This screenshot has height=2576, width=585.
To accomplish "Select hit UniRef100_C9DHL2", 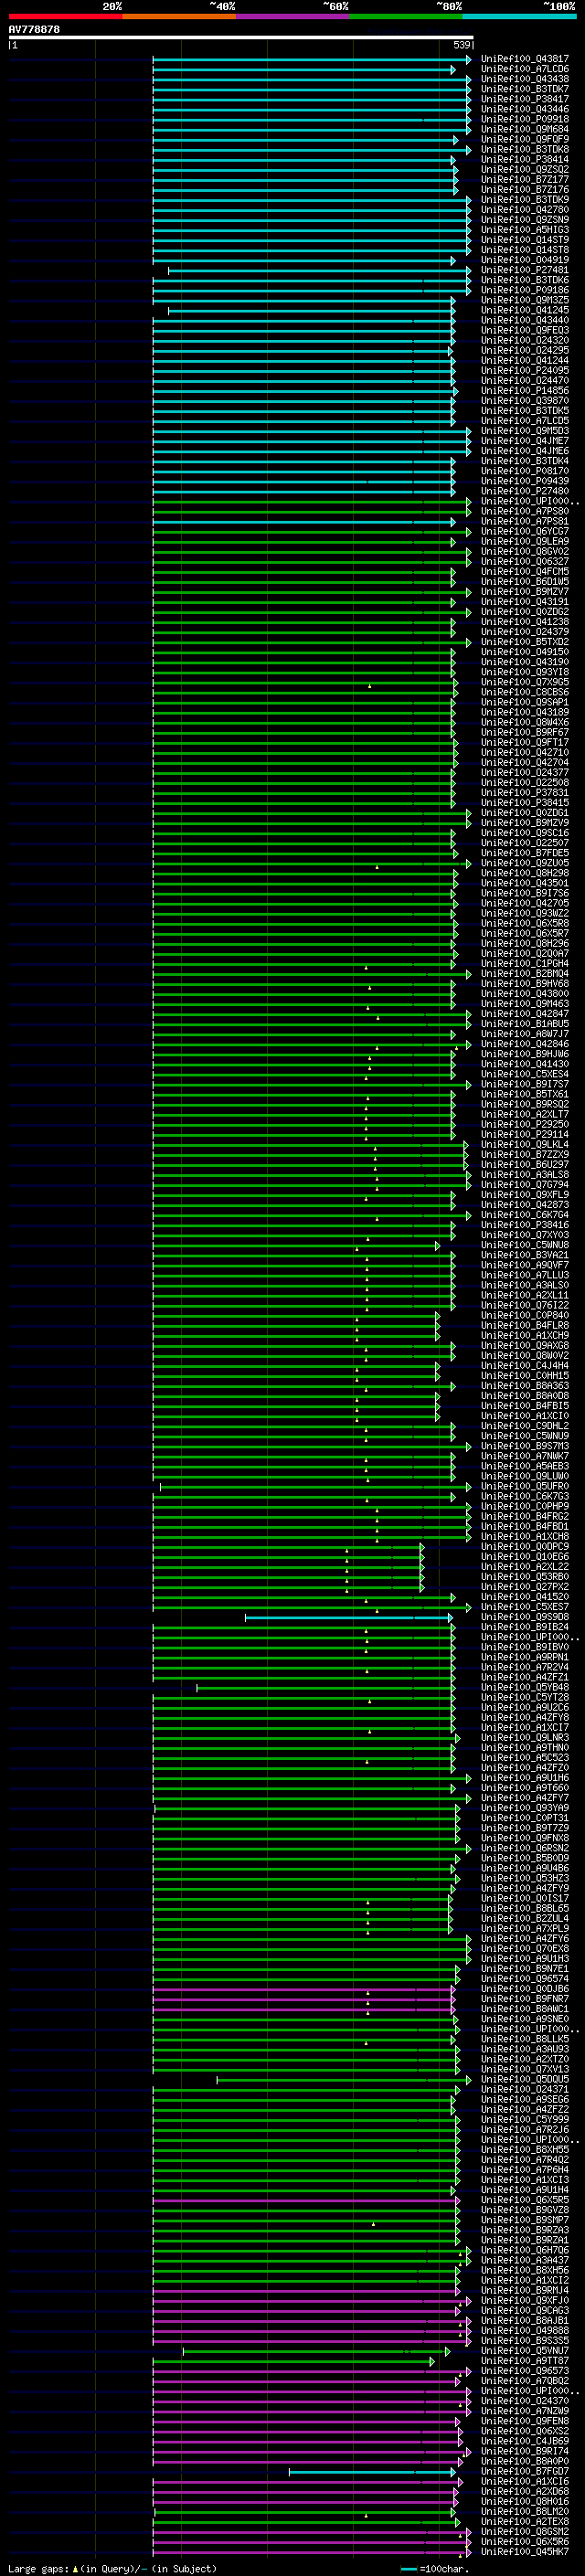I will click(525, 1425).
